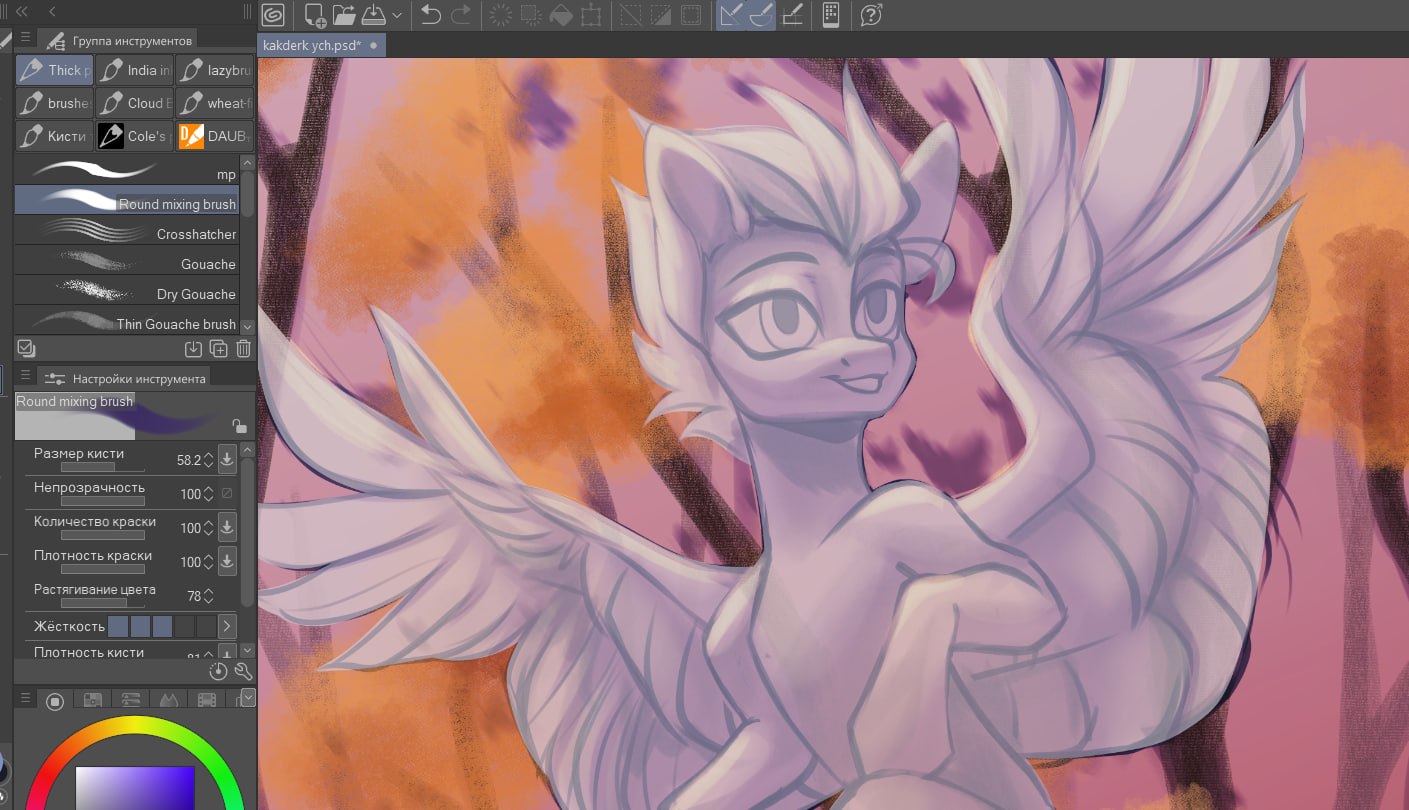Click the smartphone connection icon
The height and width of the screenshot is (810, 1409).
830,15
